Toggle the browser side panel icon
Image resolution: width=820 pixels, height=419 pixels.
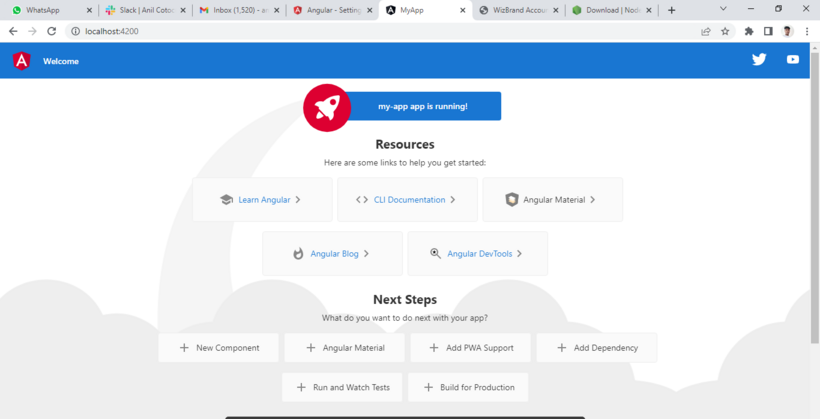pos(768,31)
